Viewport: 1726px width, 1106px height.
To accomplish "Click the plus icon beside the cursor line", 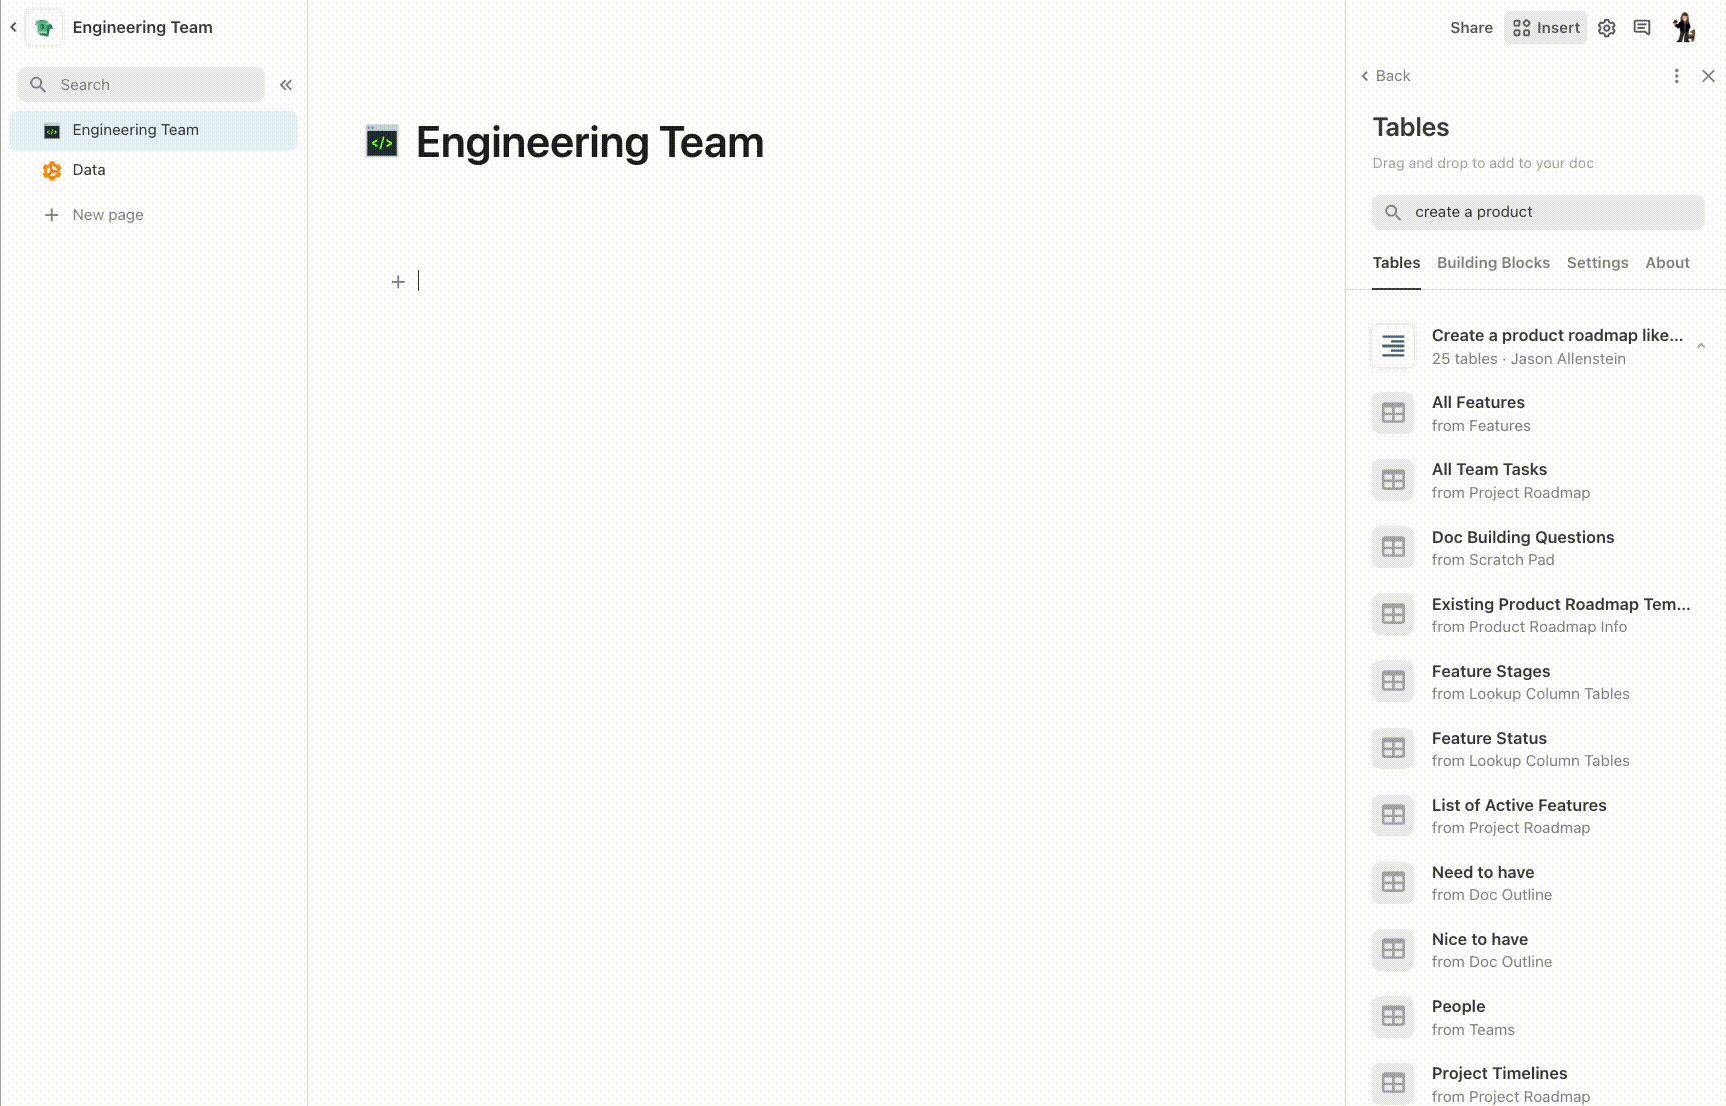I will point(398,282).
